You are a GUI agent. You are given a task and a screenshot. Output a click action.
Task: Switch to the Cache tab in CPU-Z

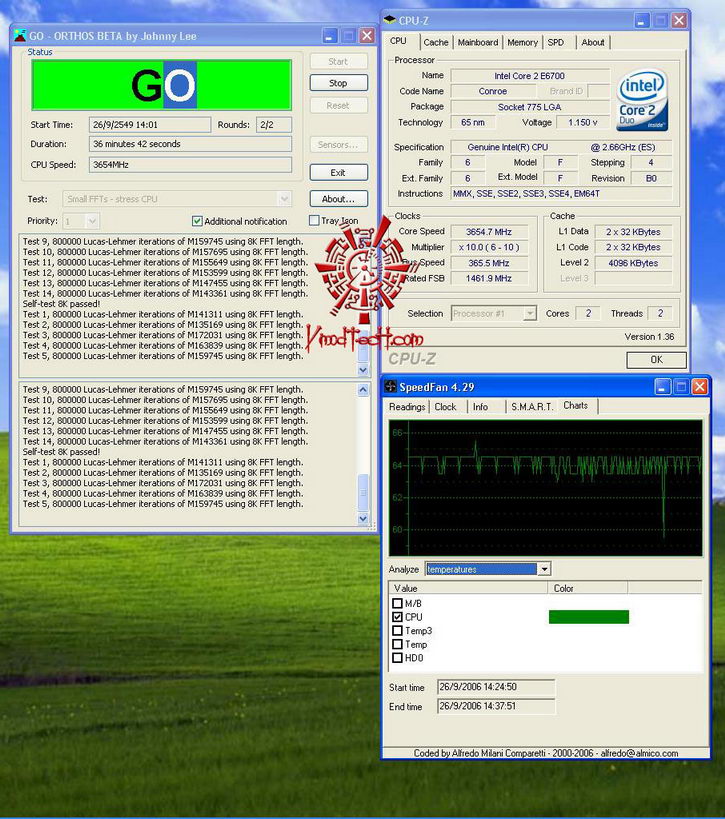(x=436, y=42)
